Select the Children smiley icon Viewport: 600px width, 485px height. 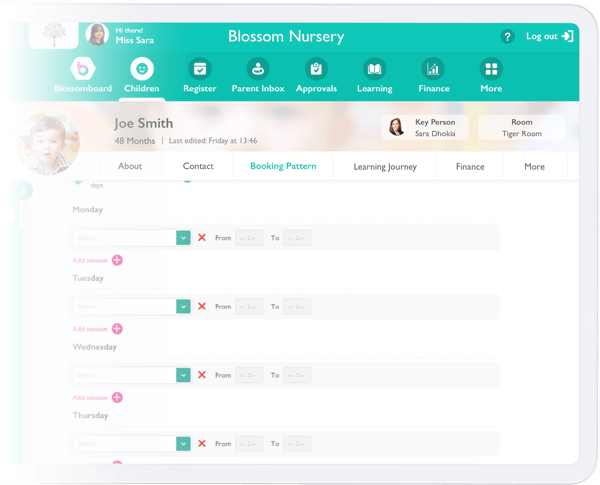pos(142,69)
